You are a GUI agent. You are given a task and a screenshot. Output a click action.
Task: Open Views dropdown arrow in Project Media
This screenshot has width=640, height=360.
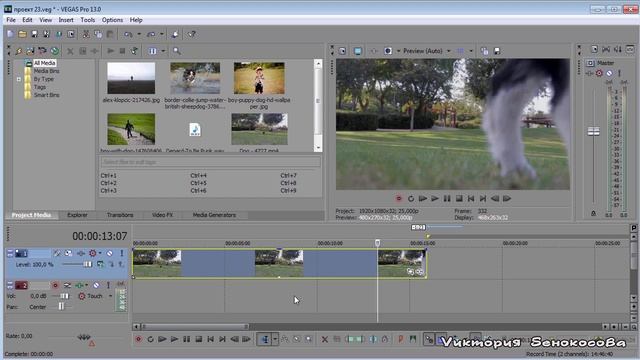163,51
